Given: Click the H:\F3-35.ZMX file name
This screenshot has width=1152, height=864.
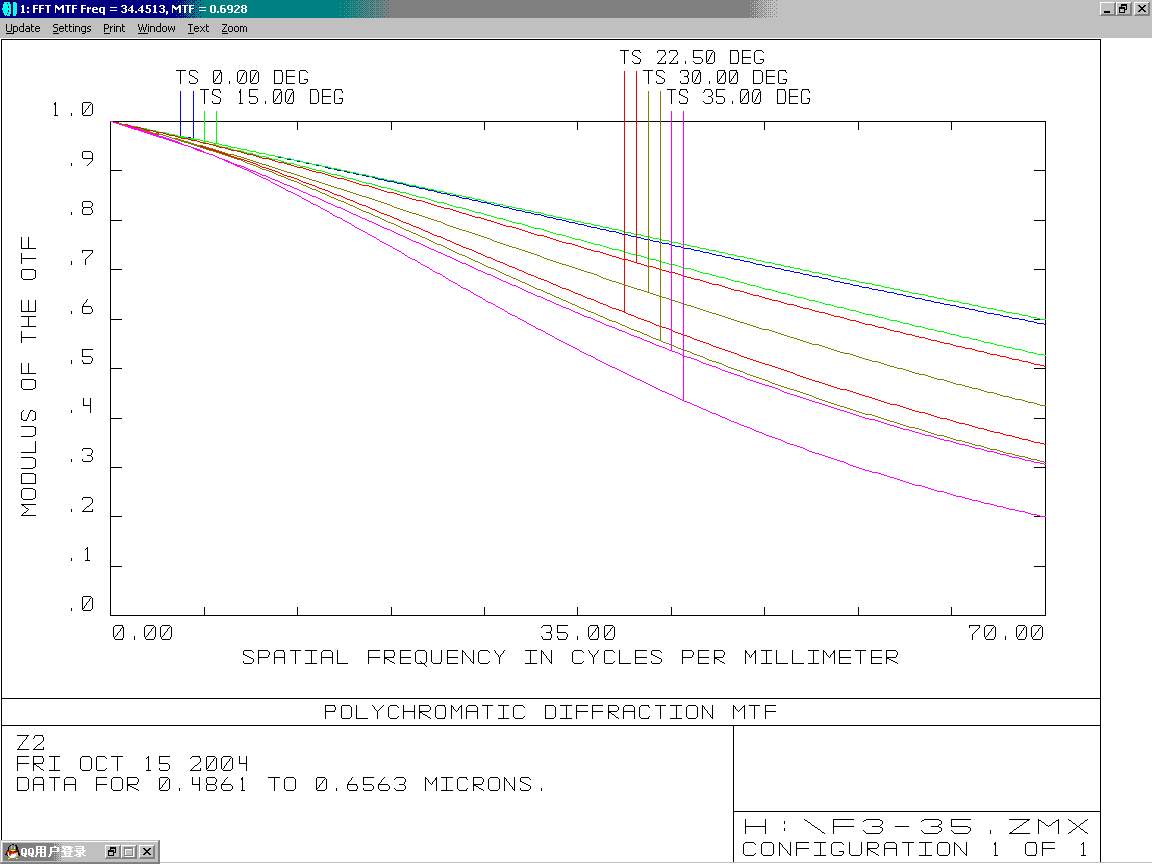Looking at the screenshot, I should pos(915,827).
